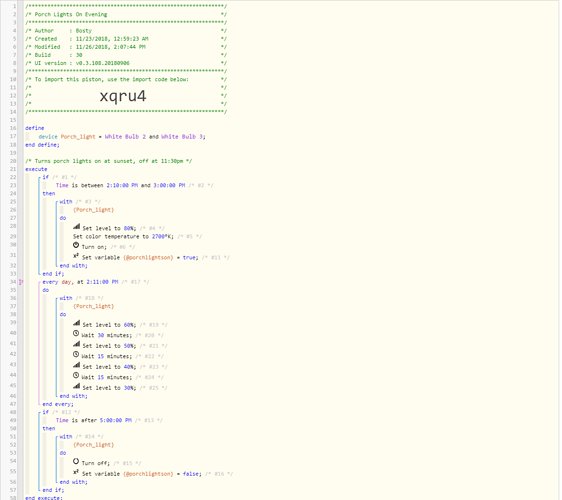Click the 'Turn on;' action text
Screen dimensions: 562x500
click(x=94, y=247)
